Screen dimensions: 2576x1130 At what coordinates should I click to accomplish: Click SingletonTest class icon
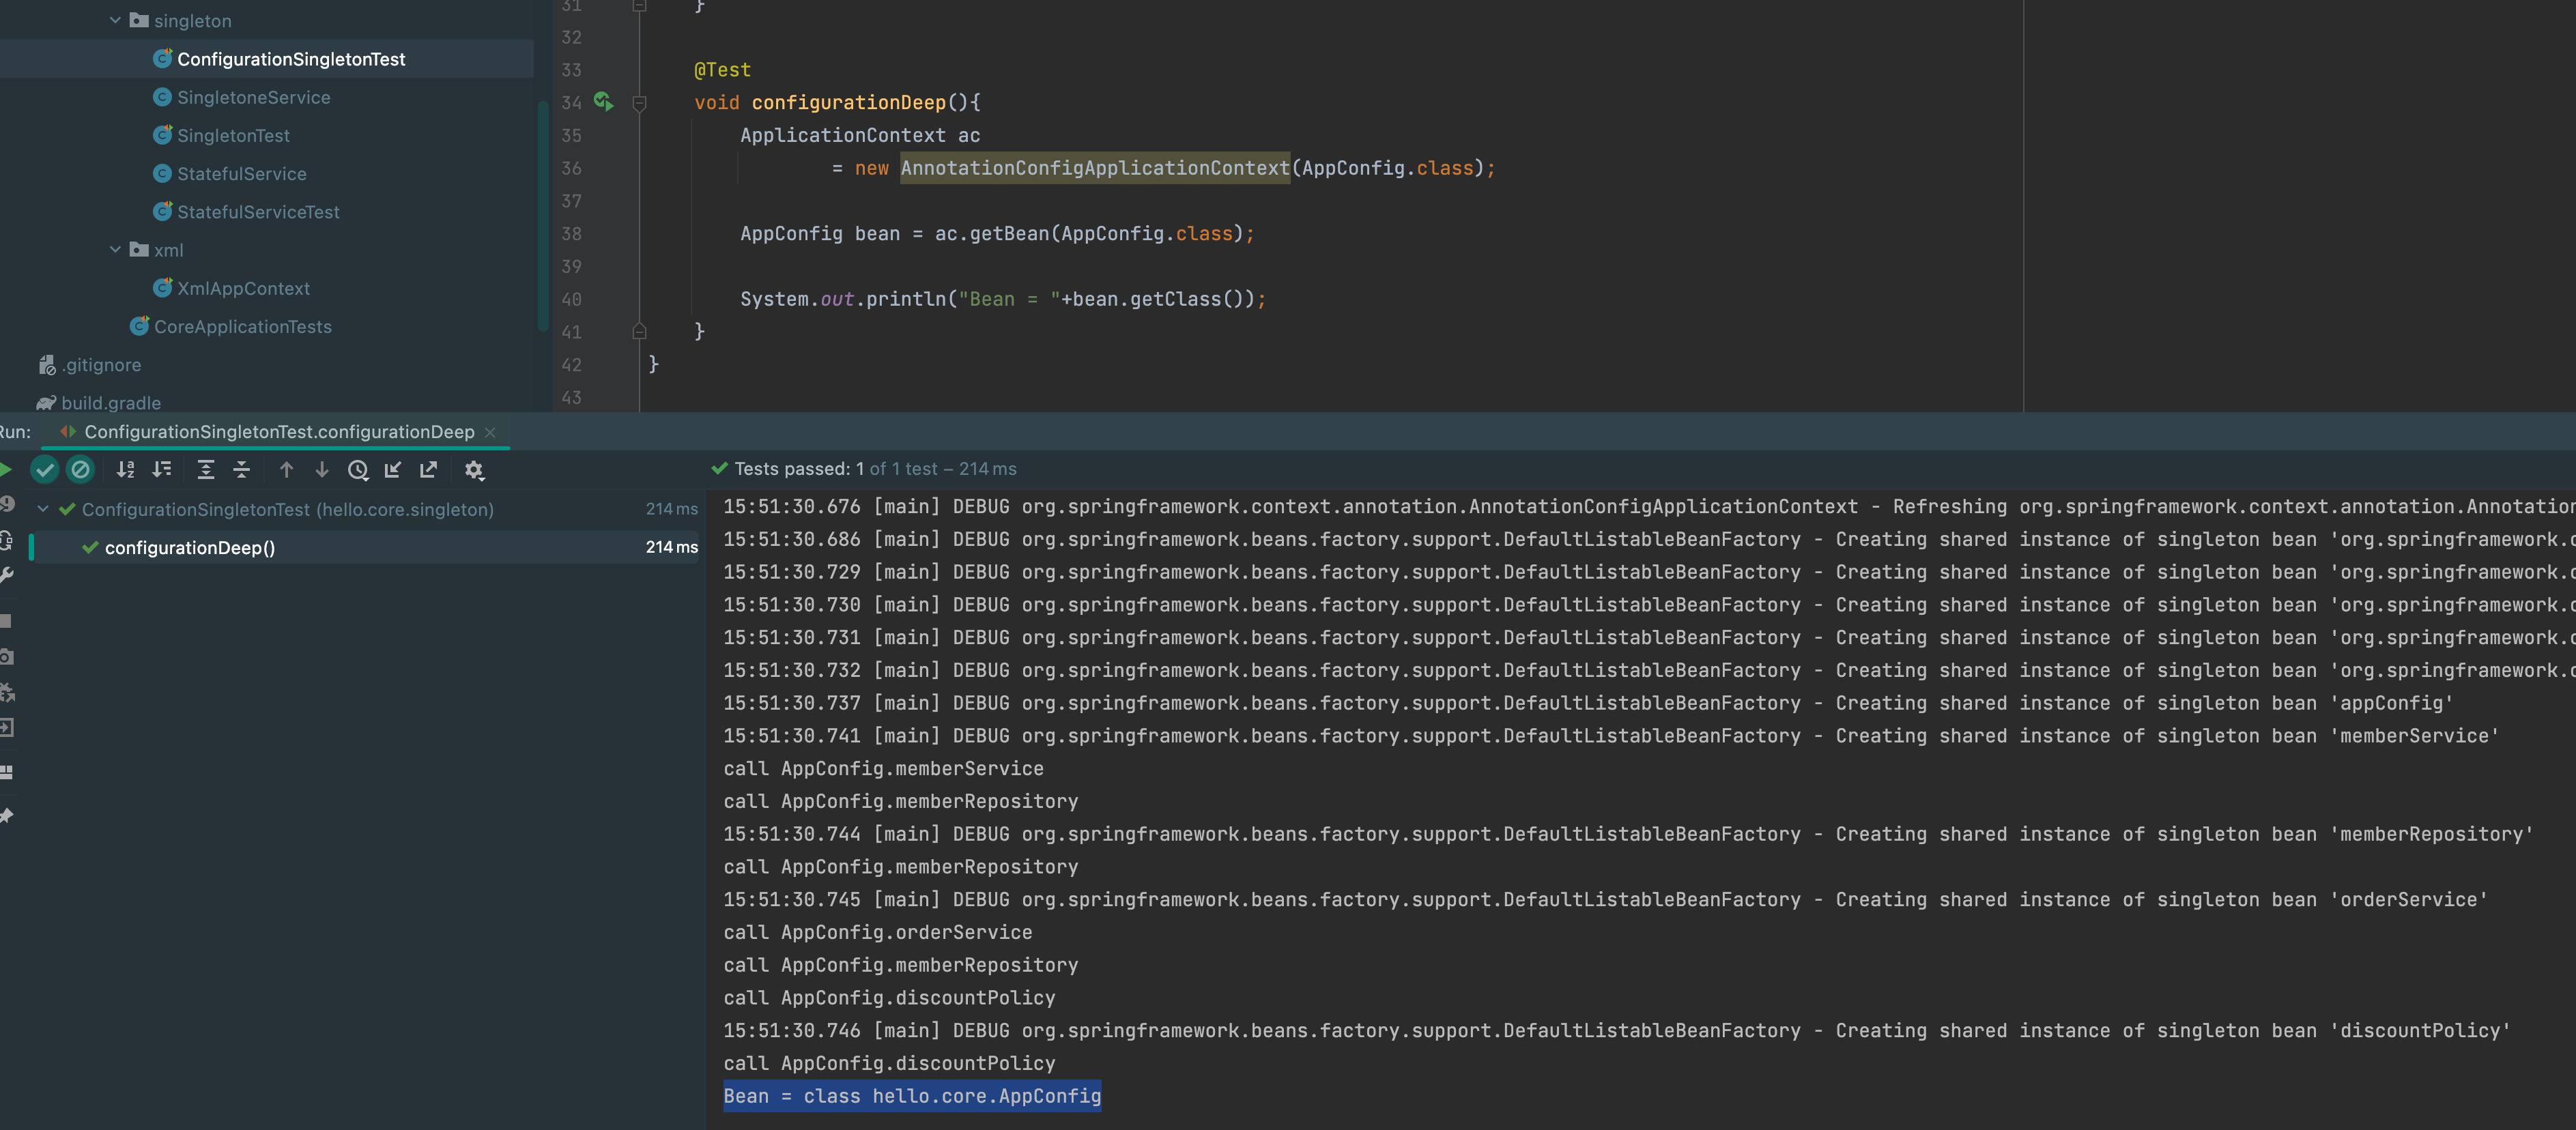coord(162,134)
